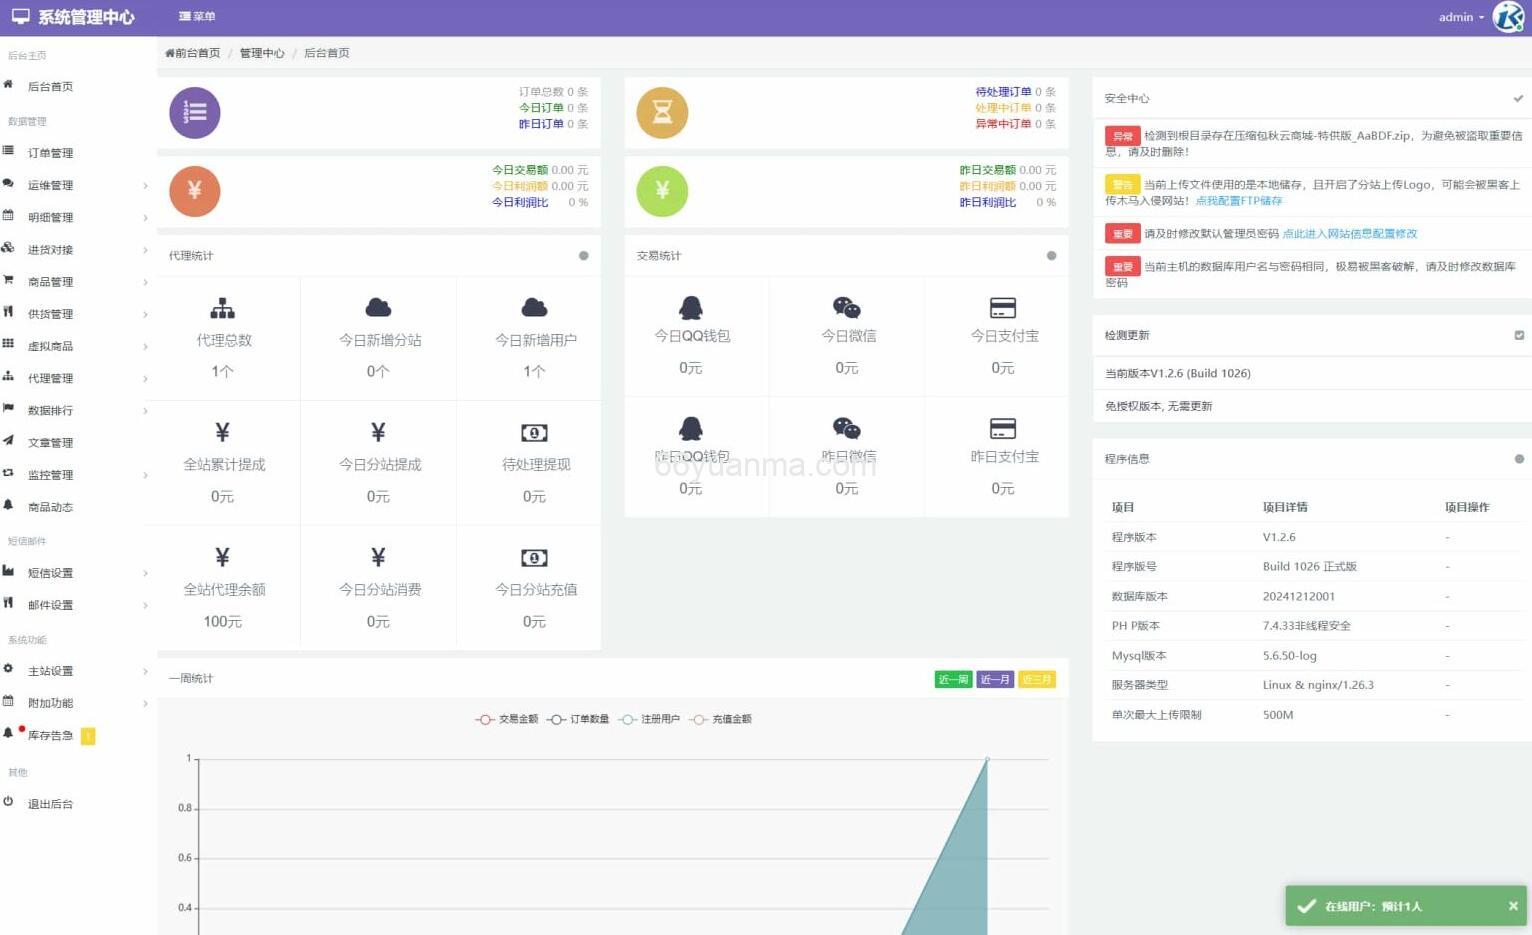Image resolution: width=1532 pixels, height=935 pixels.
Task: Open the user avatar in top bar
Action: point(1508,17)
